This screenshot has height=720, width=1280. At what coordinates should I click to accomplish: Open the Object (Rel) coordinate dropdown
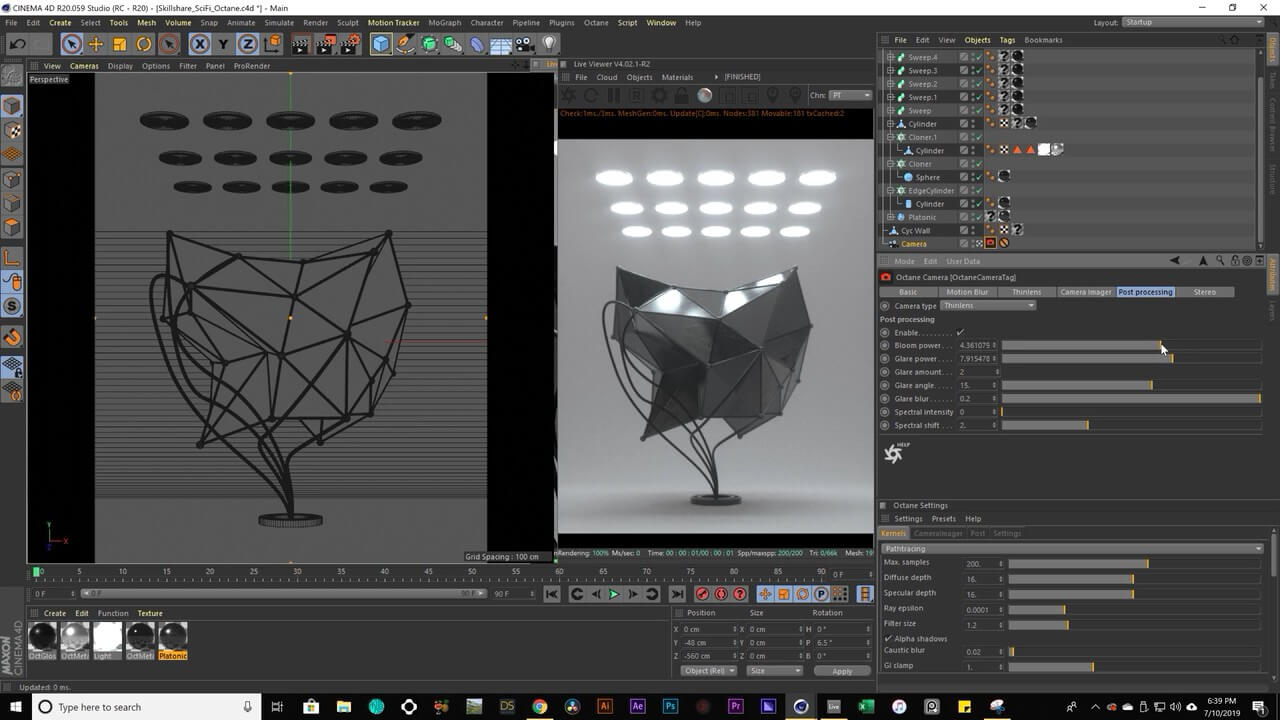tap(708, 671)
